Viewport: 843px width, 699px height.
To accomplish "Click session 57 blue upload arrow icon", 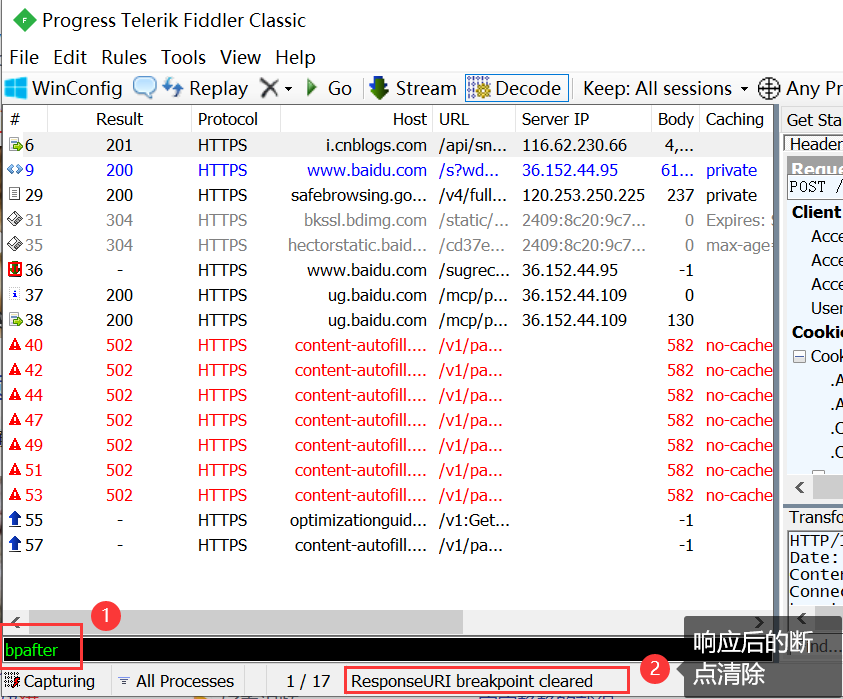I will pos(15,544).
